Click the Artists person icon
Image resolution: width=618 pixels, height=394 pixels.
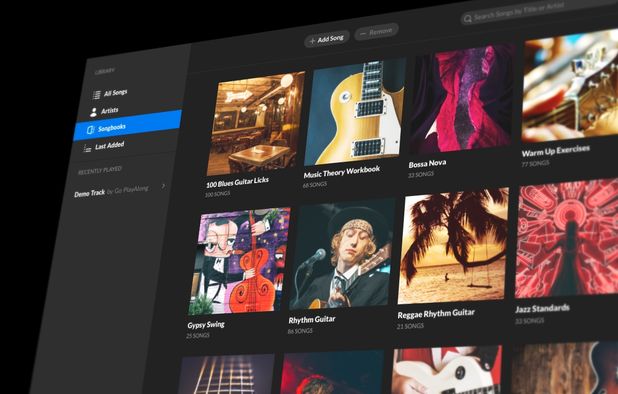click(x=93, y=112)
